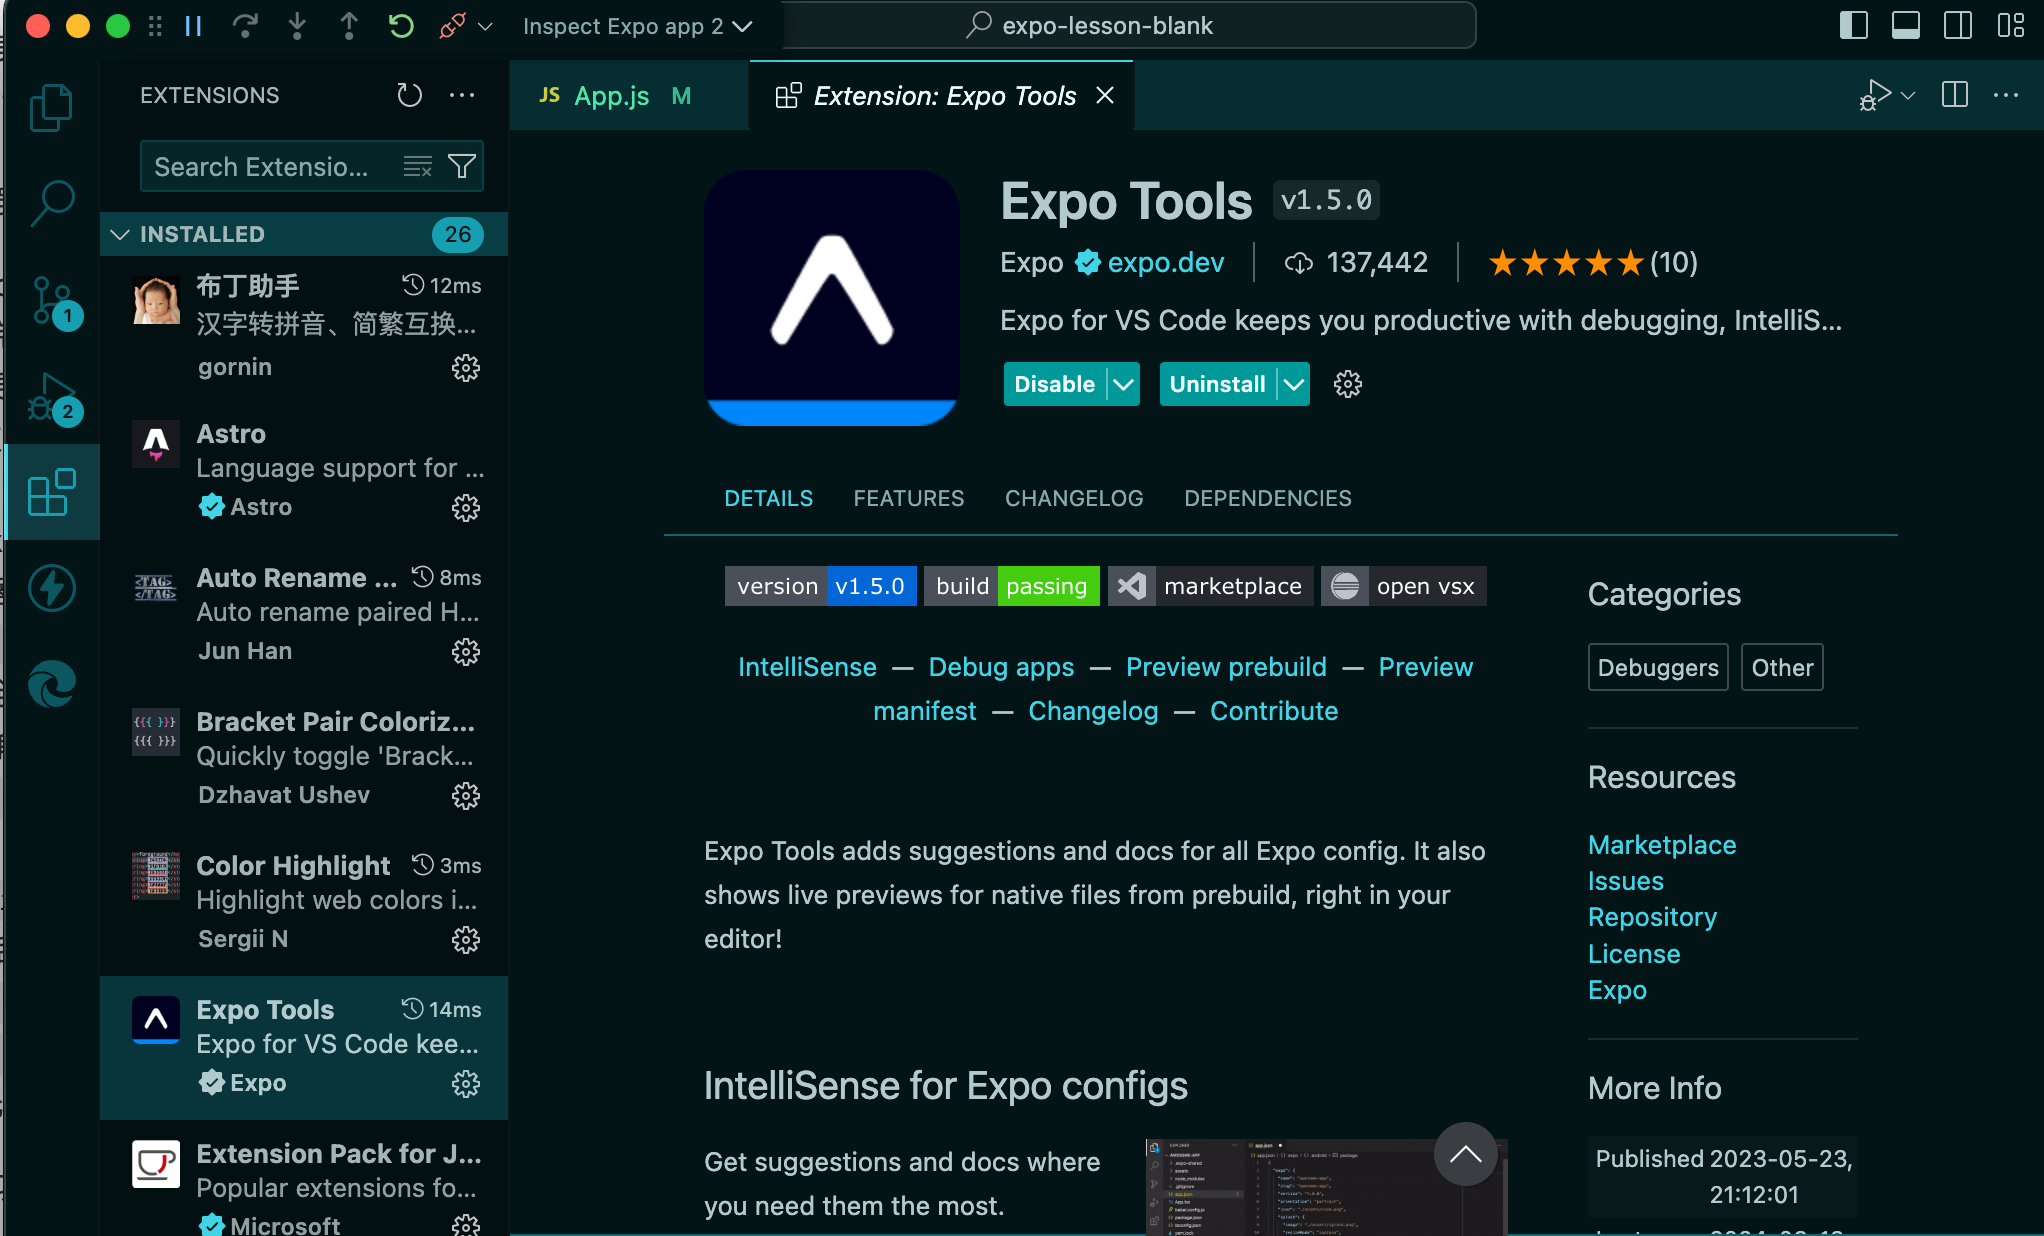Open Run and Debug view in activity bar
This screenshot has width=2044, height=1236.
[51, 398]
